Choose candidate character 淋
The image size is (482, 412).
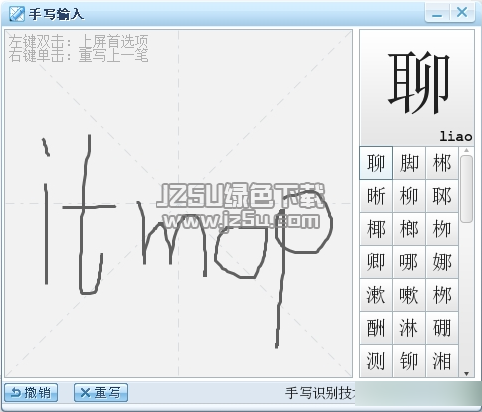click(x=409, y=328)
